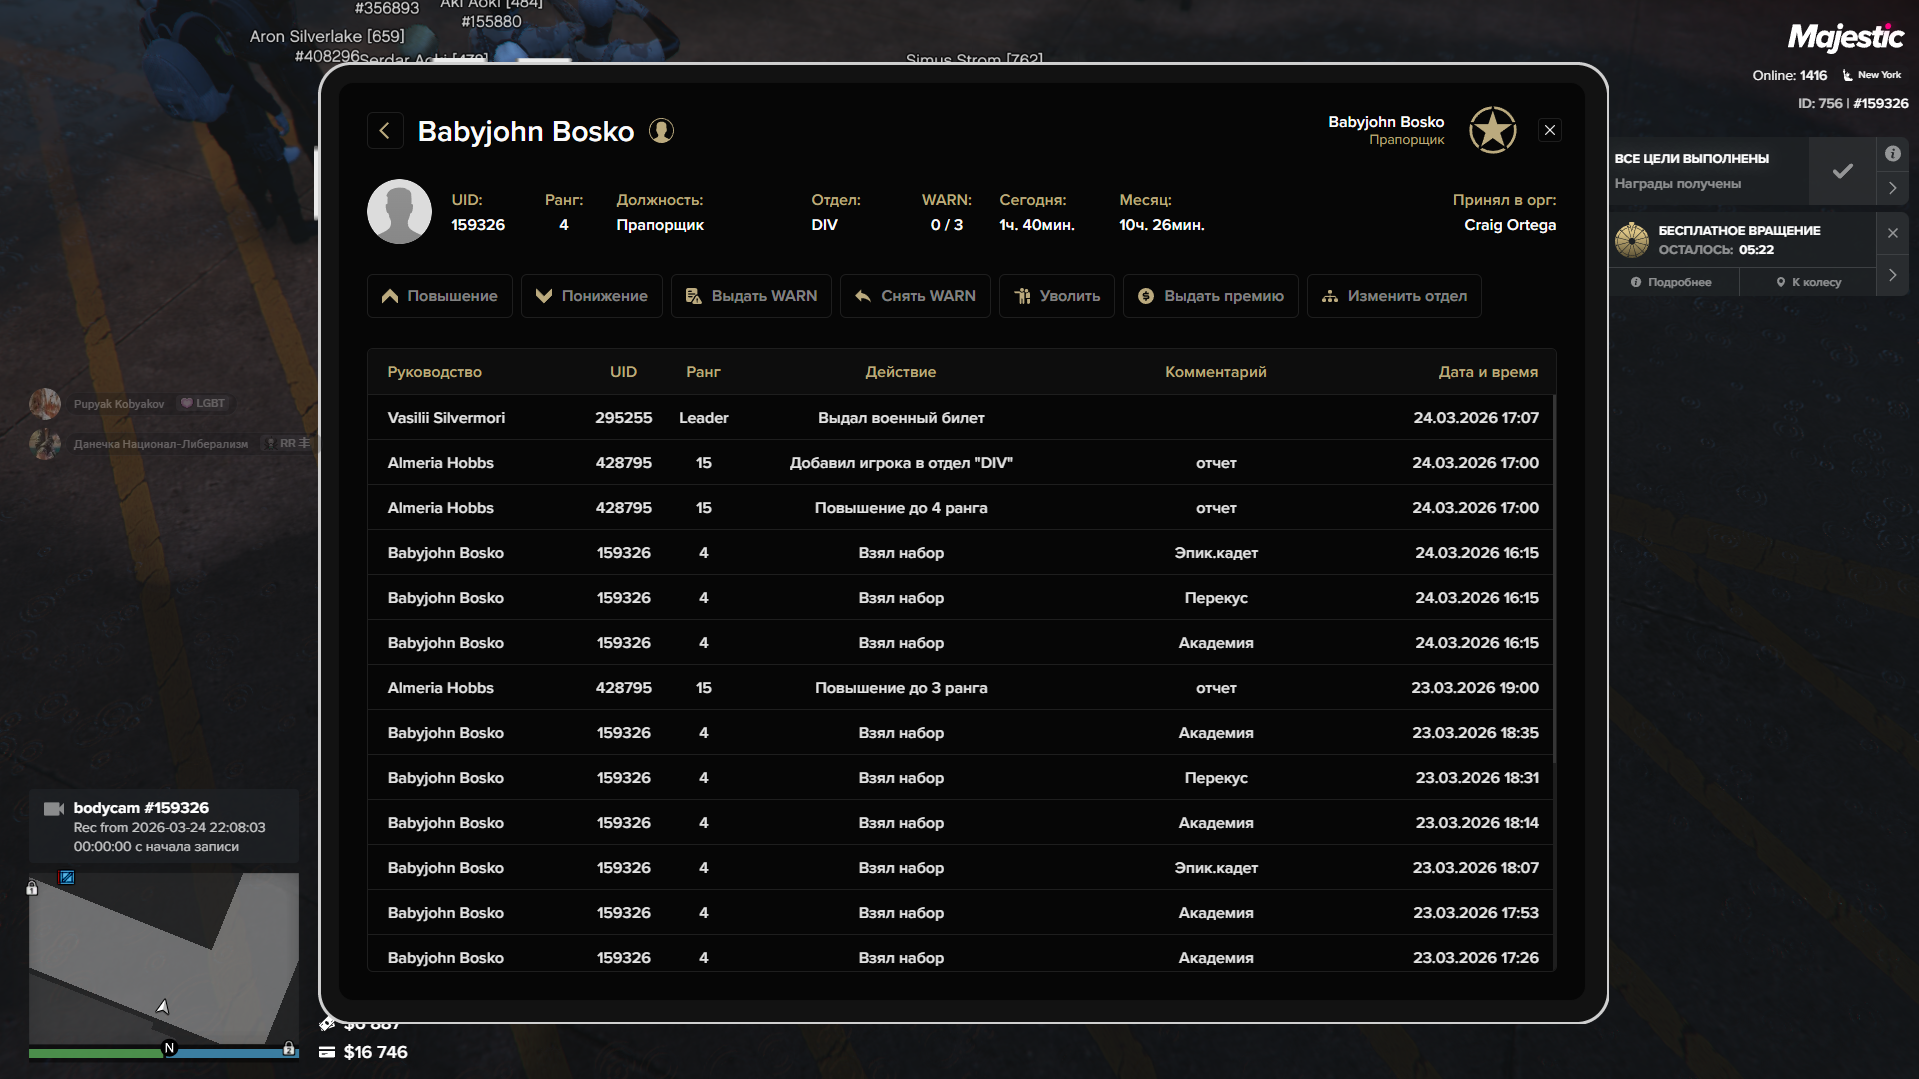This screenshot has width=1919, height=1079.
Task: Click the star faction emblem icon
Action: 1492,130
